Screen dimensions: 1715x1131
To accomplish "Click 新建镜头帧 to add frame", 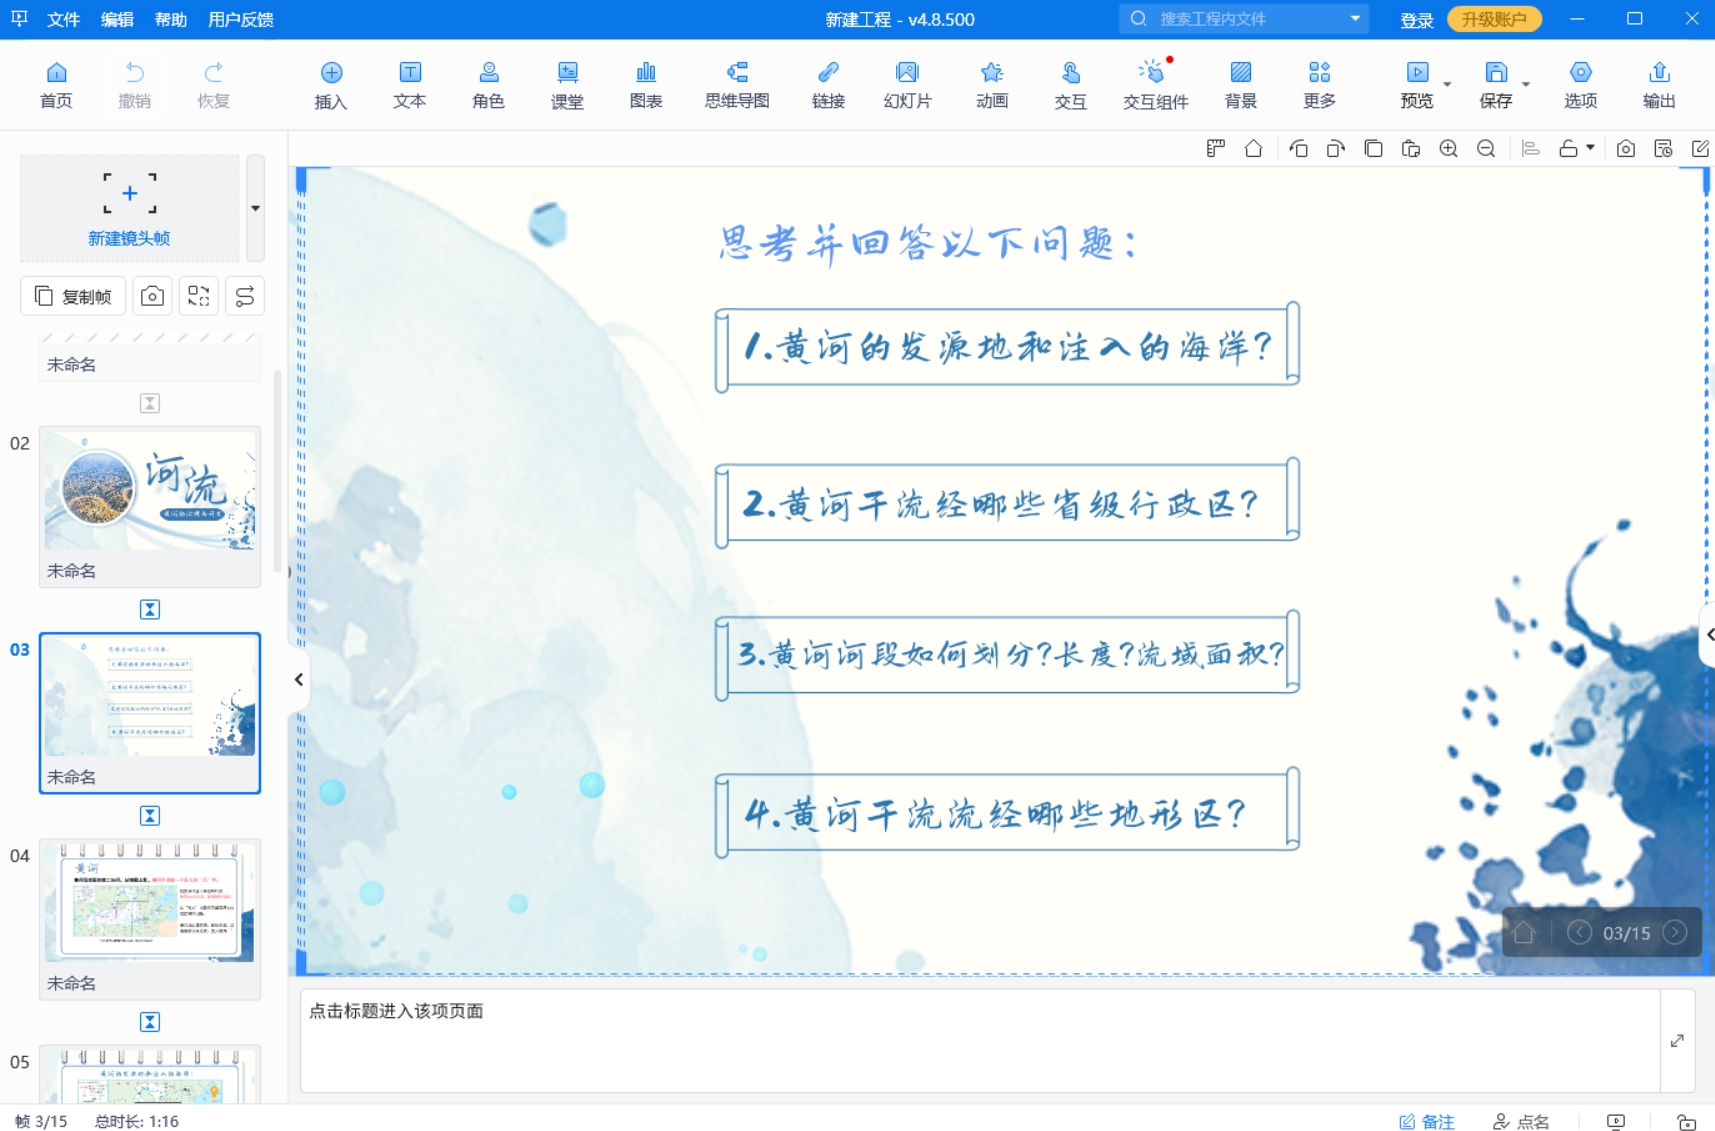I will [129, 208].
